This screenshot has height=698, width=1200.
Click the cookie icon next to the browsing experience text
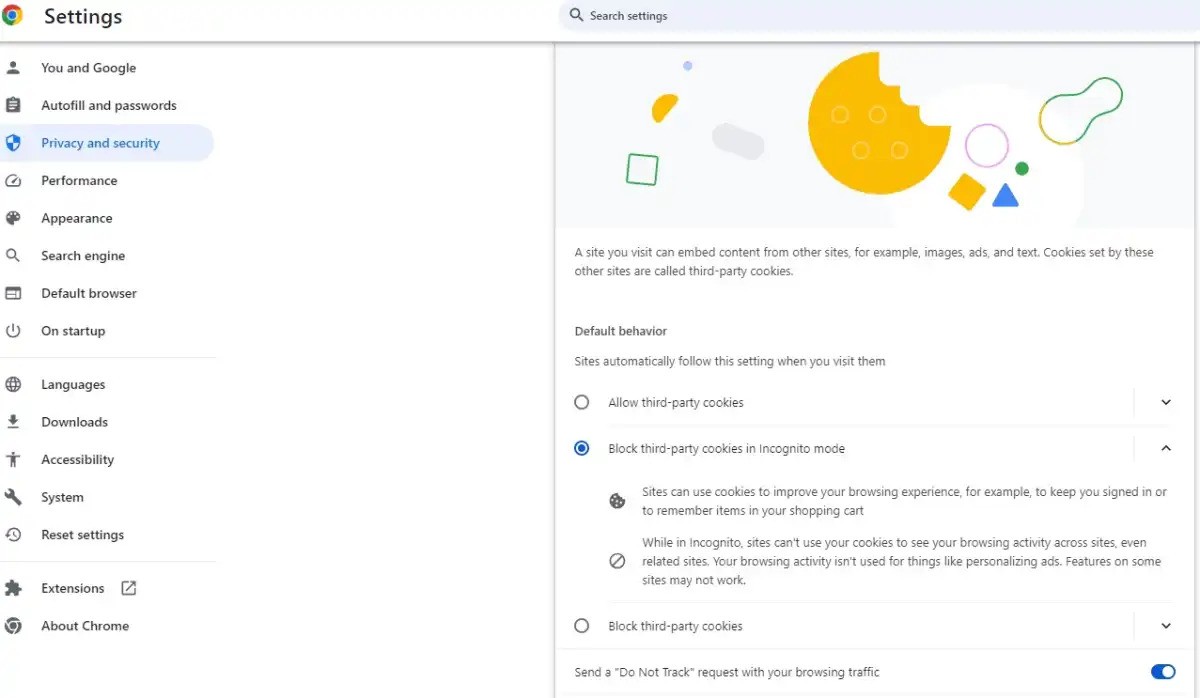pos(617,501)
